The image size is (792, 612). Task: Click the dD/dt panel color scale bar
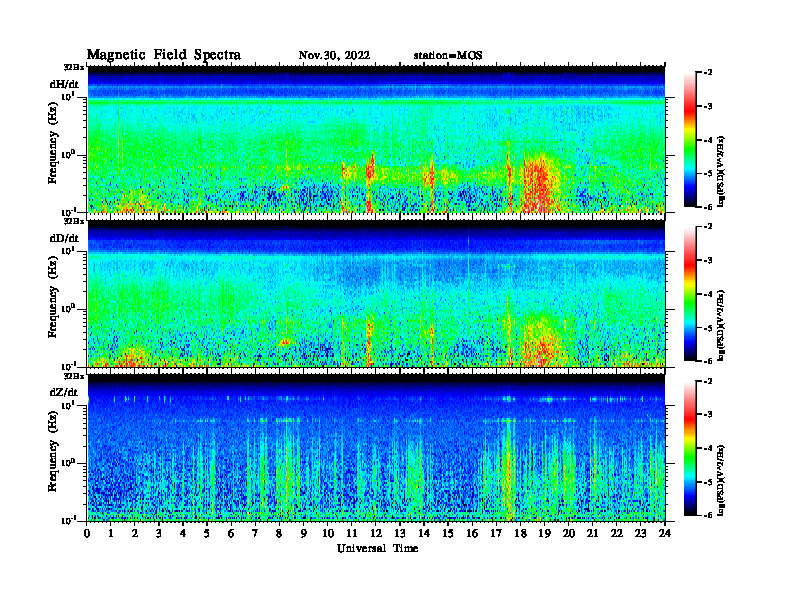(x=690, y=294)
